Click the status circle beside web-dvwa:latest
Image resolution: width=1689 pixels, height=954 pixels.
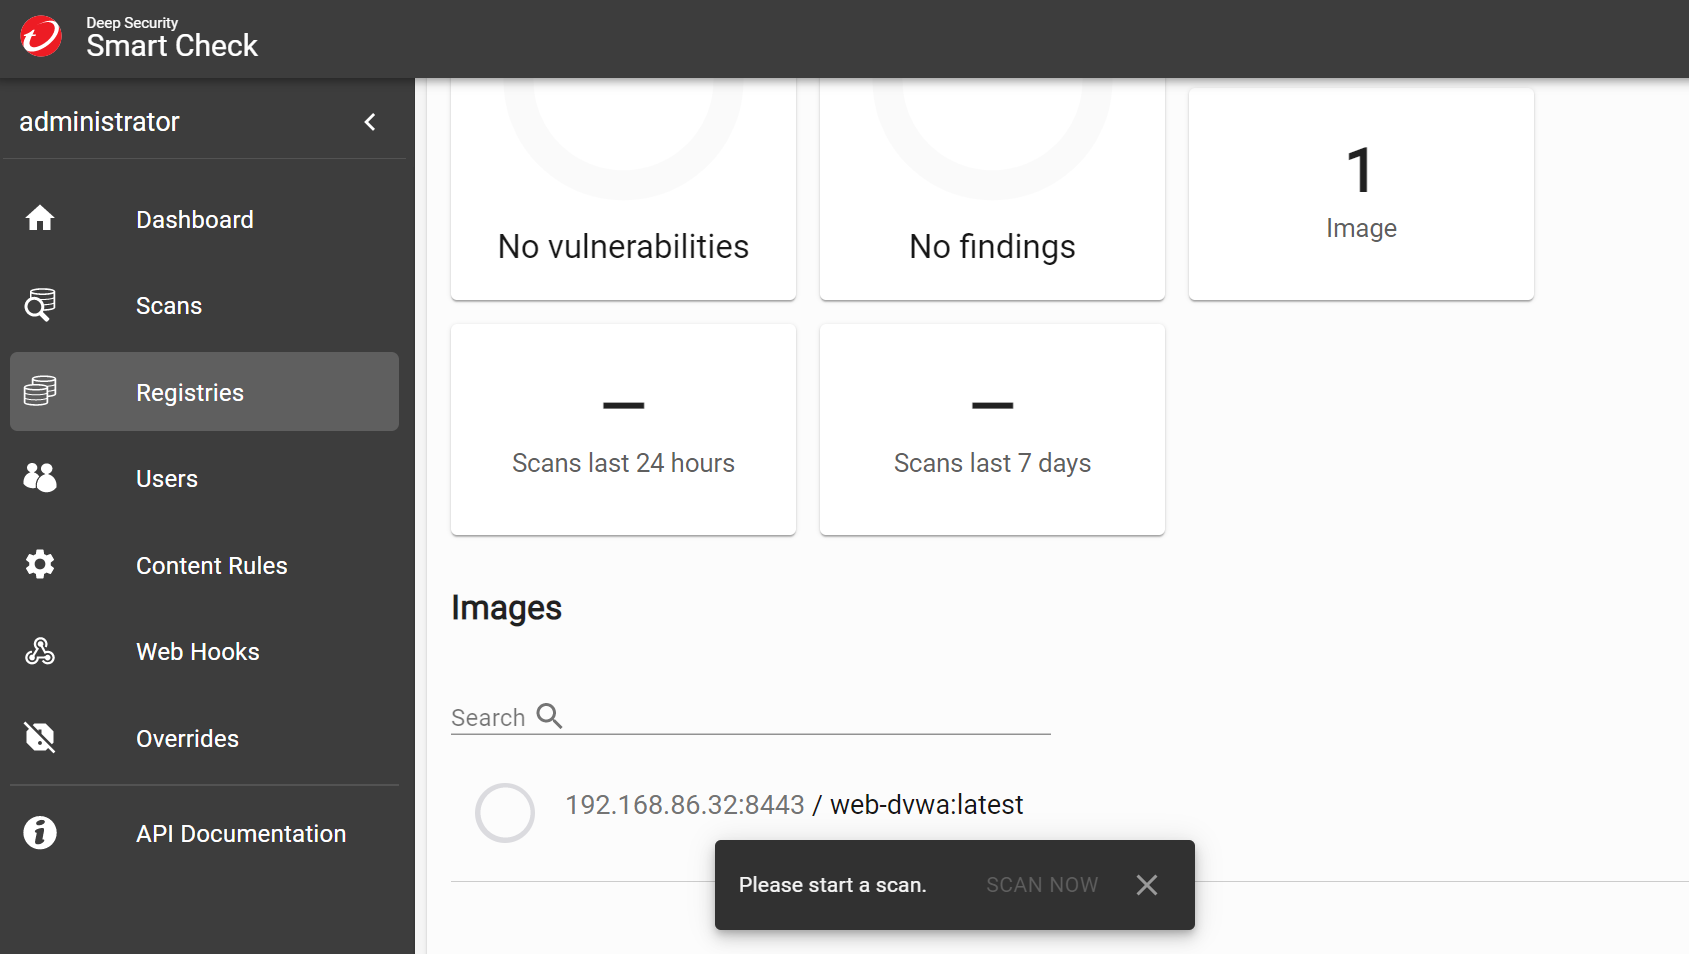pyautogui.click(x=504, y=812)
